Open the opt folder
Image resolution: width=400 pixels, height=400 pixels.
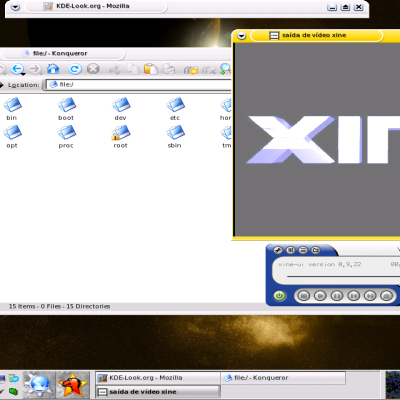coord(12,137)
